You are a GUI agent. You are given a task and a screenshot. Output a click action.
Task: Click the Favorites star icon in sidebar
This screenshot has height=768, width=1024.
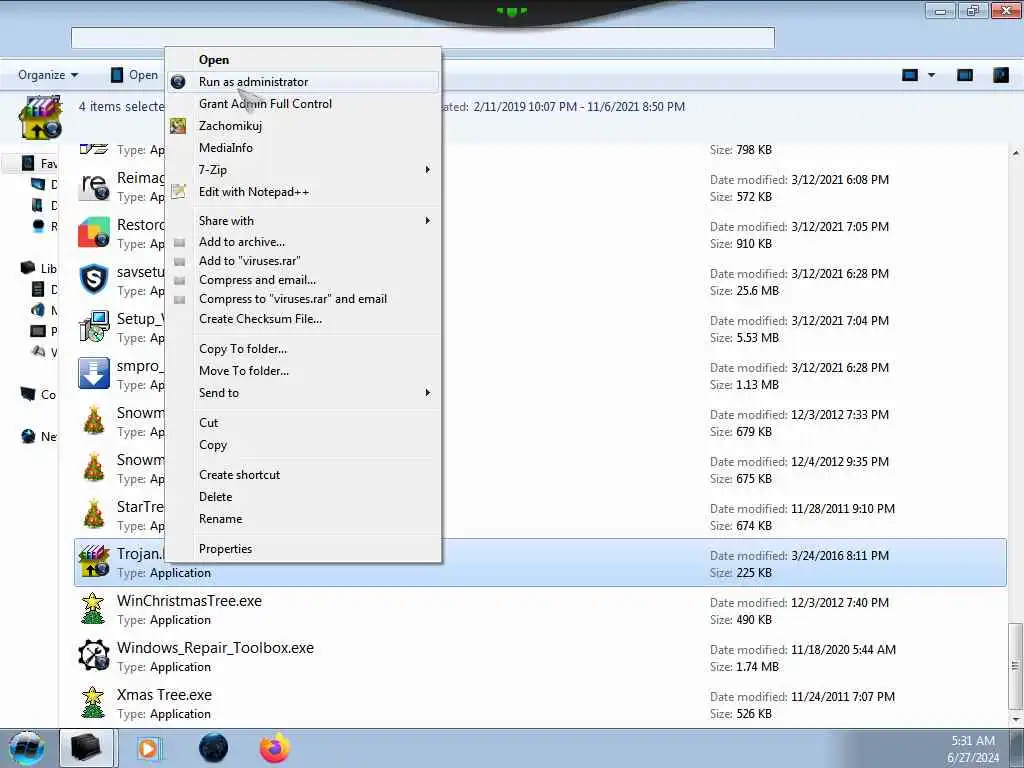coord(28,163)
